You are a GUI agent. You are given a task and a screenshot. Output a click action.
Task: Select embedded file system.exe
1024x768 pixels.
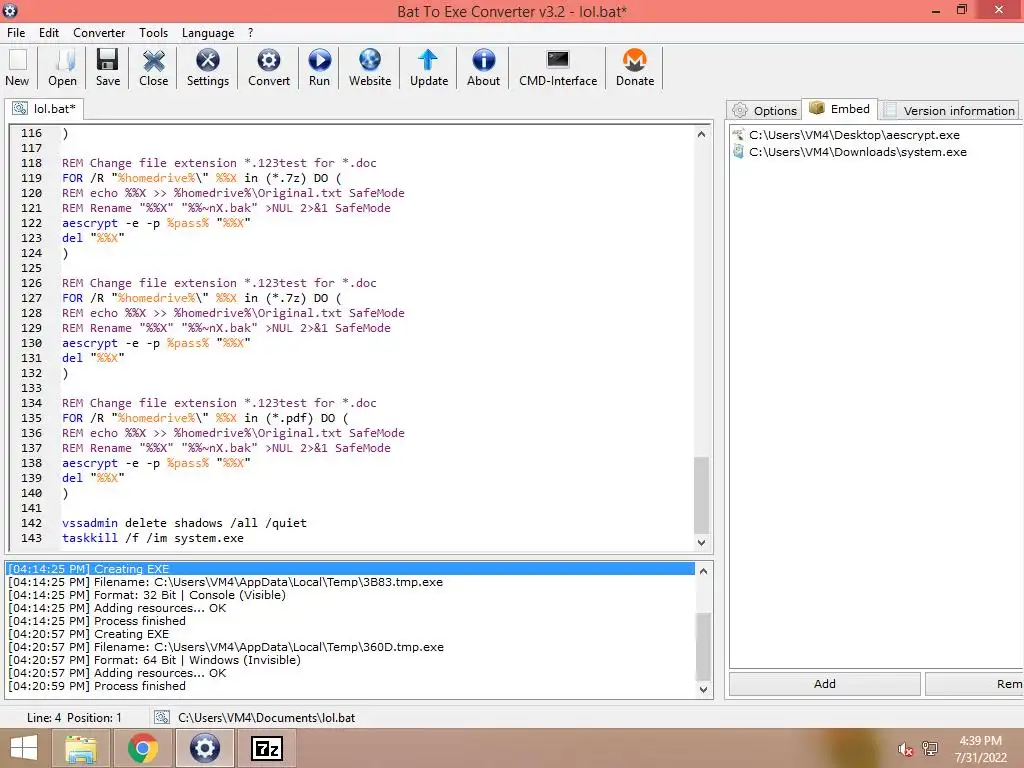[857, 152]
